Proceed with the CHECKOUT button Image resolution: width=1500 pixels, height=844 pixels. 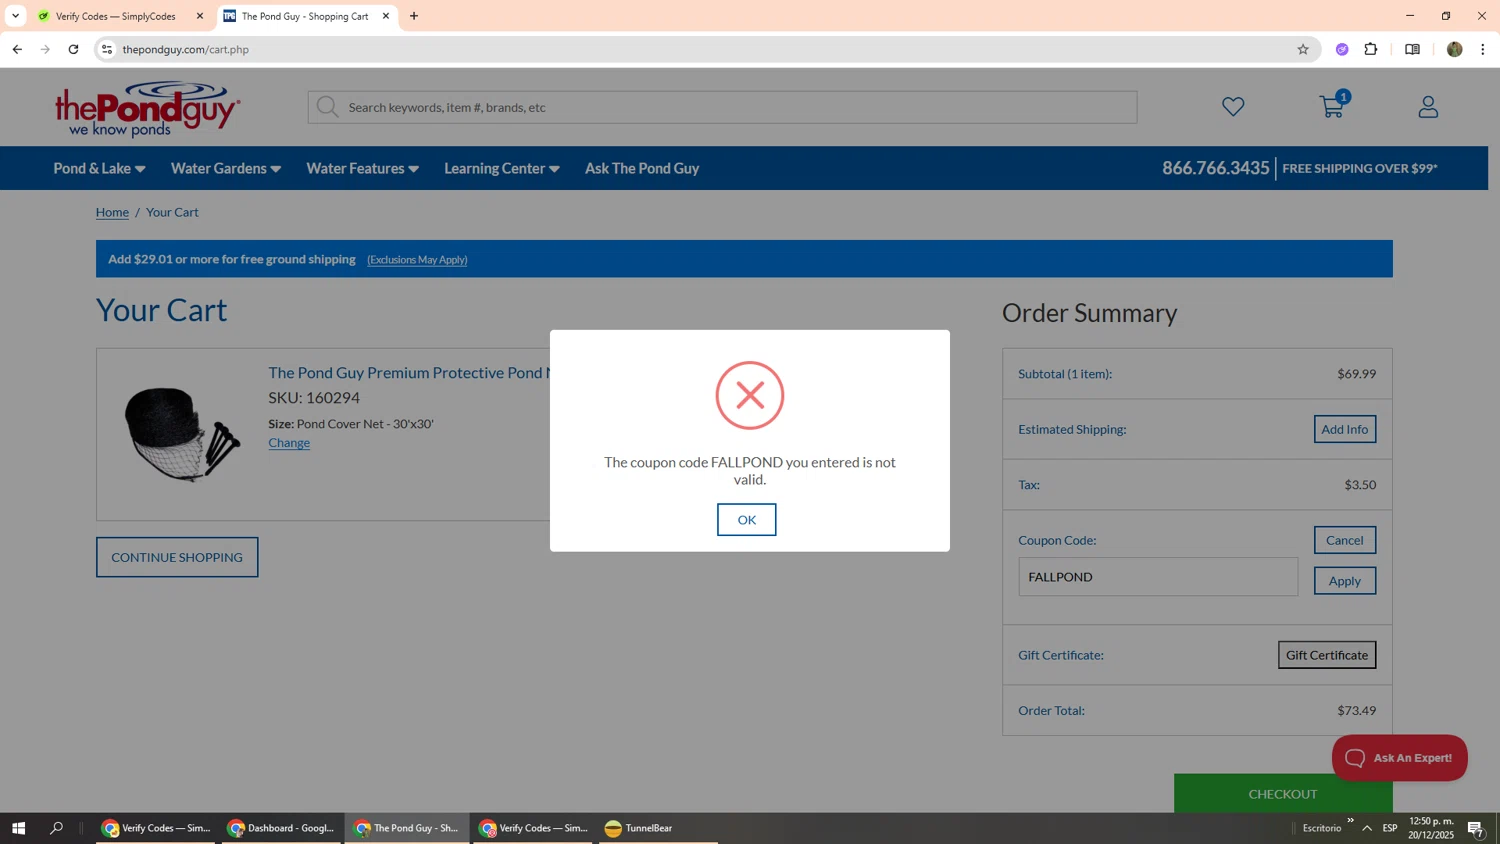[1283, 793]
